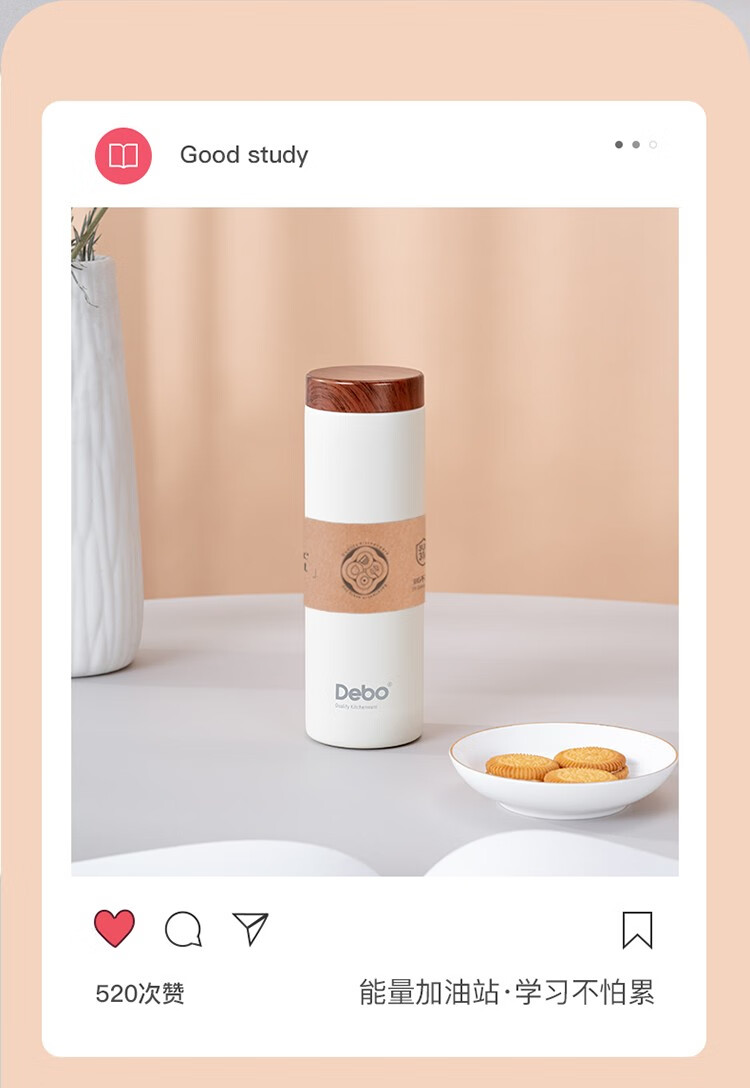Click caption 能量加油站·学习不怕累
The height and width of the screenshot is (1088, 750).
click(x=506, y=992)
